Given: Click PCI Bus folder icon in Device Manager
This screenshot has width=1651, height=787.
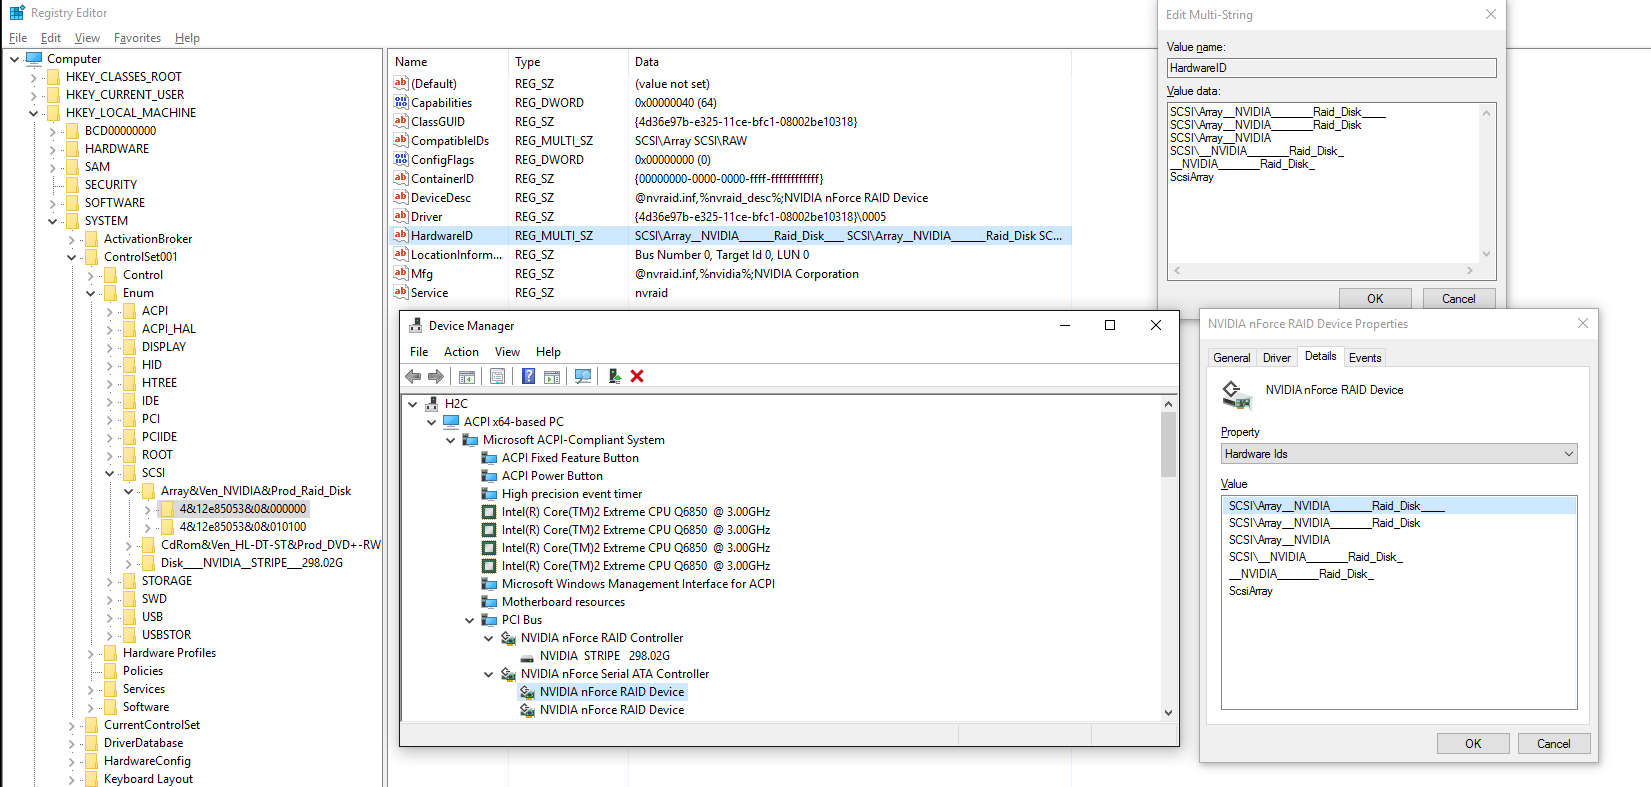Looking at the screenshot, I should 489,620.
